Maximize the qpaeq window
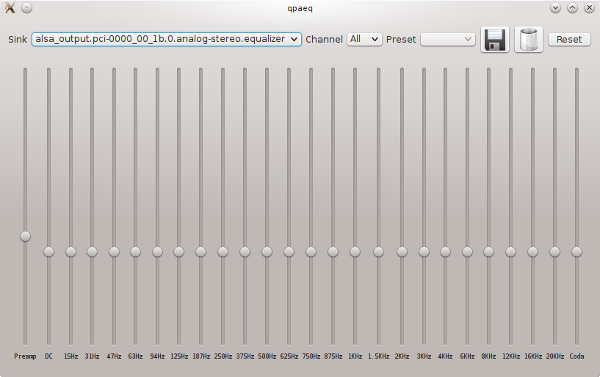The height and width of the screenshot is (377, 600). 572,8
